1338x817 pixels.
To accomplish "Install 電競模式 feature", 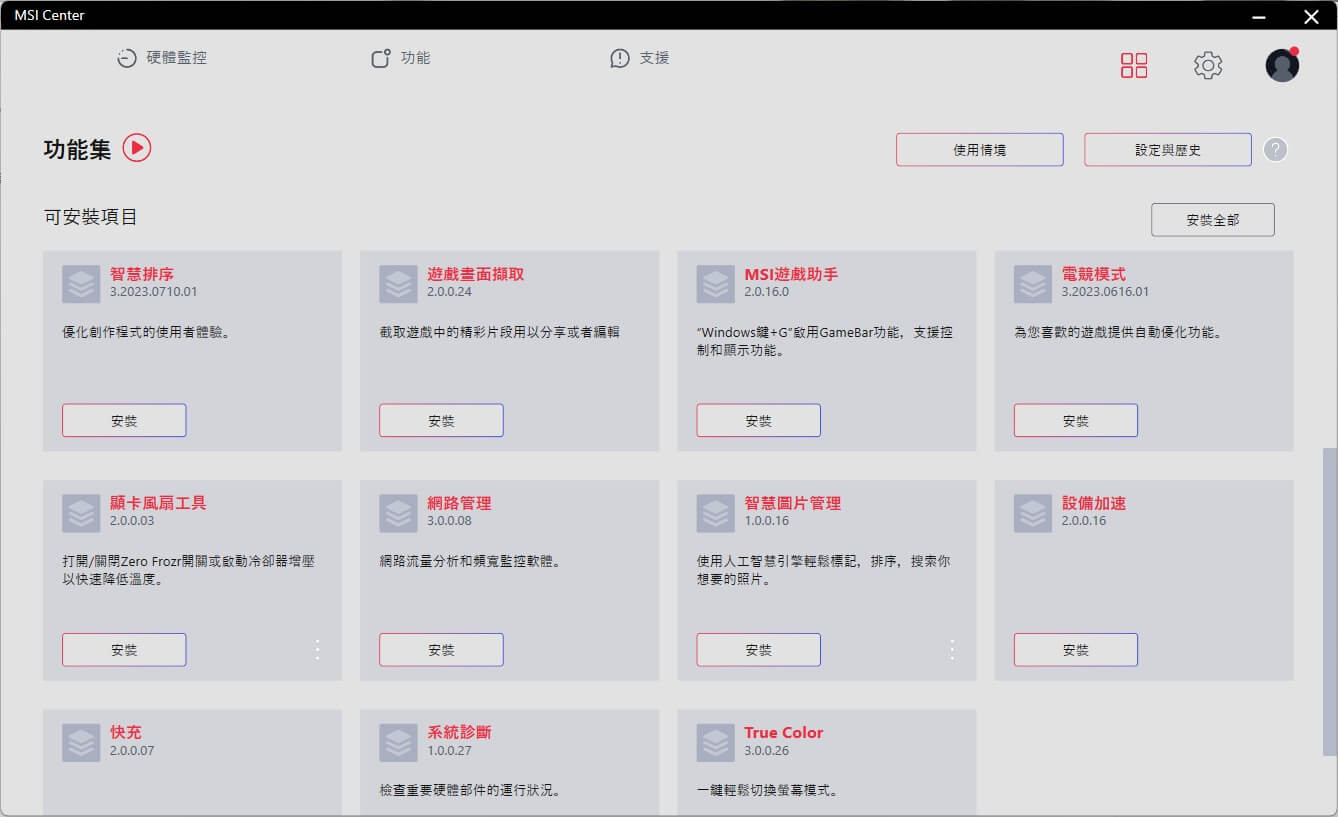I will pyautogui.click(x=1076, y=421).
